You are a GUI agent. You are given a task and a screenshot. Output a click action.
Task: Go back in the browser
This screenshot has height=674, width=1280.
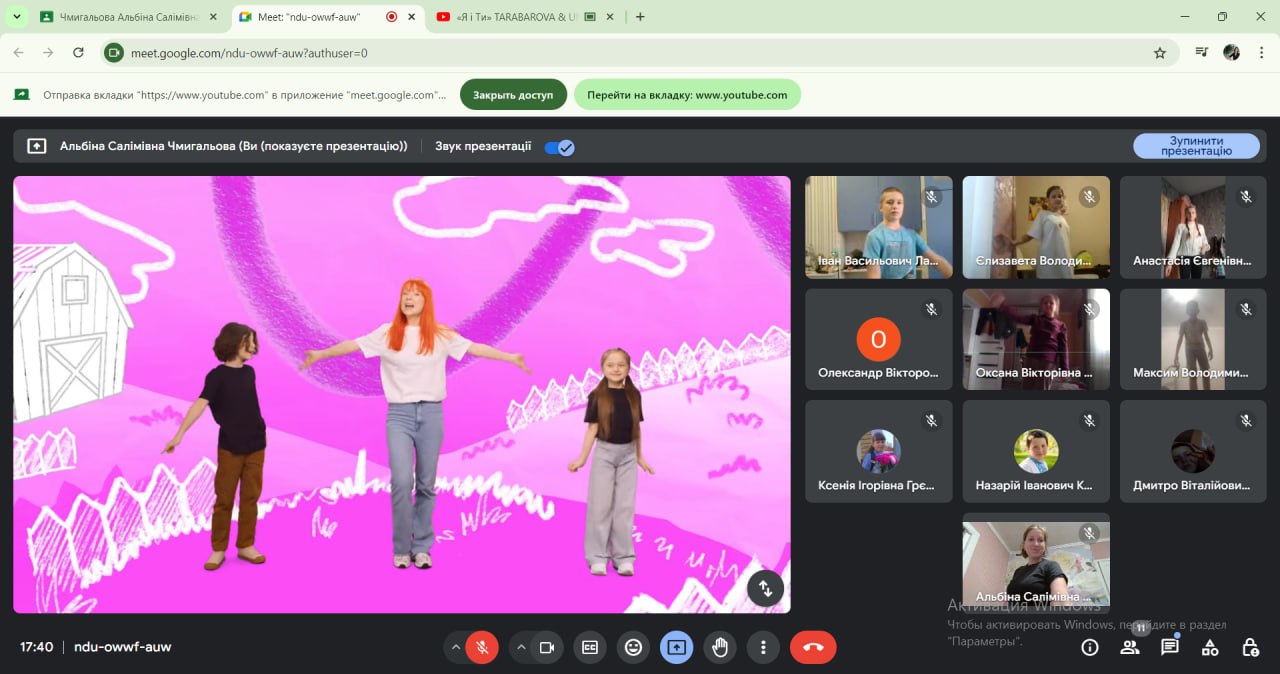tap(19, 53)
